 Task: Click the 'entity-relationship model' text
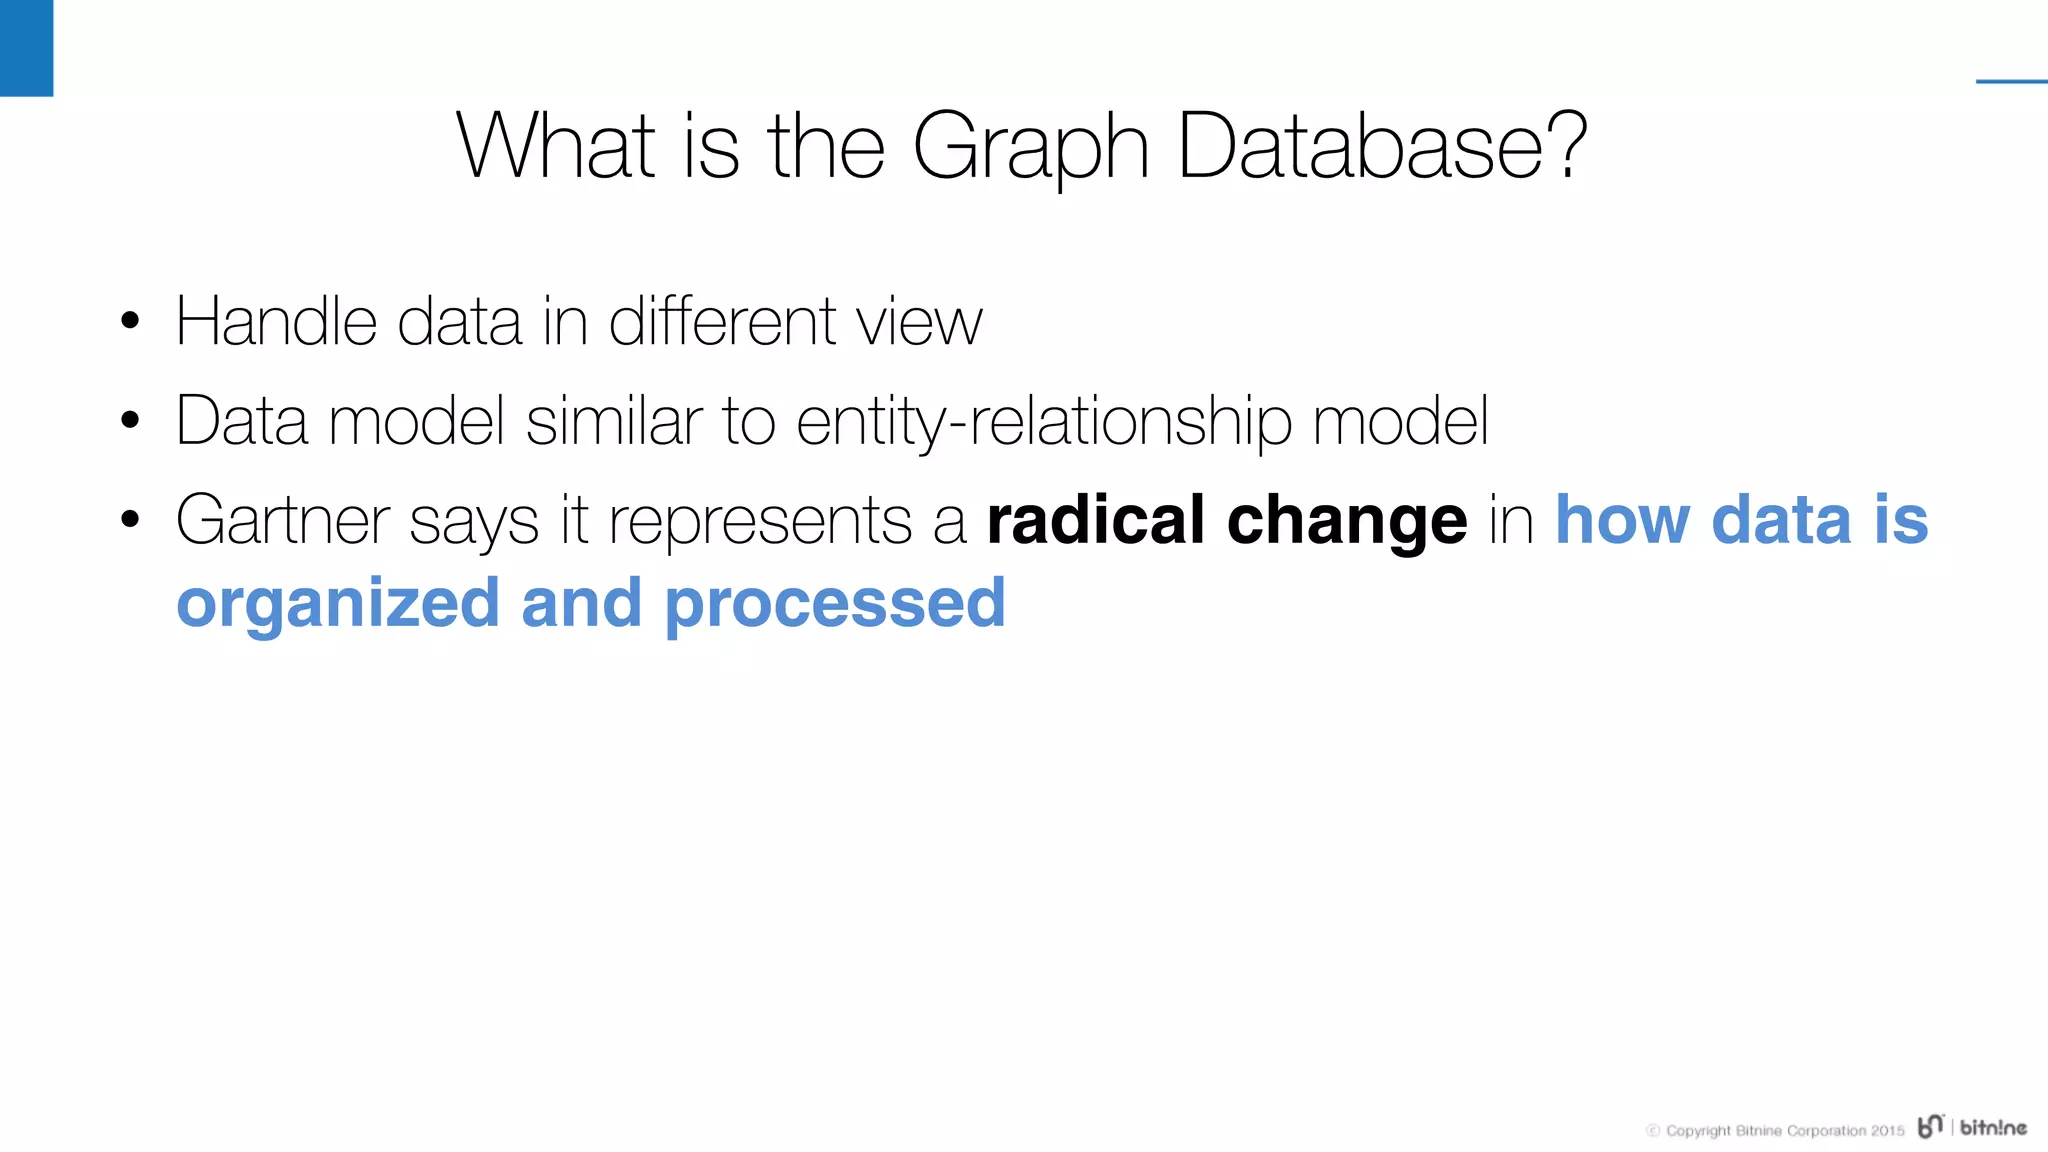click(1142, 422)
